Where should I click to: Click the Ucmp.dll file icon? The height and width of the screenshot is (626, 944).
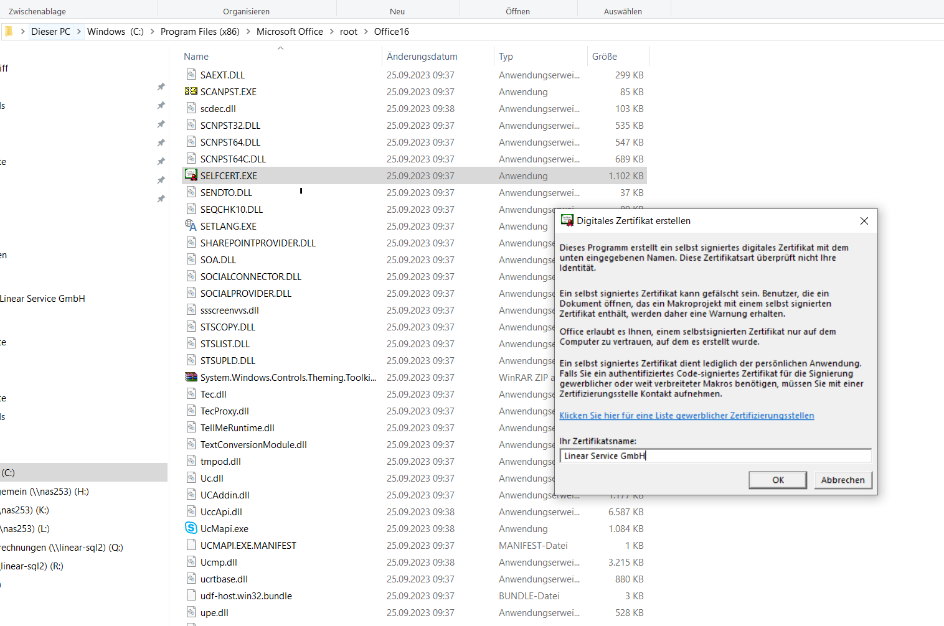[x=191, y=562]
